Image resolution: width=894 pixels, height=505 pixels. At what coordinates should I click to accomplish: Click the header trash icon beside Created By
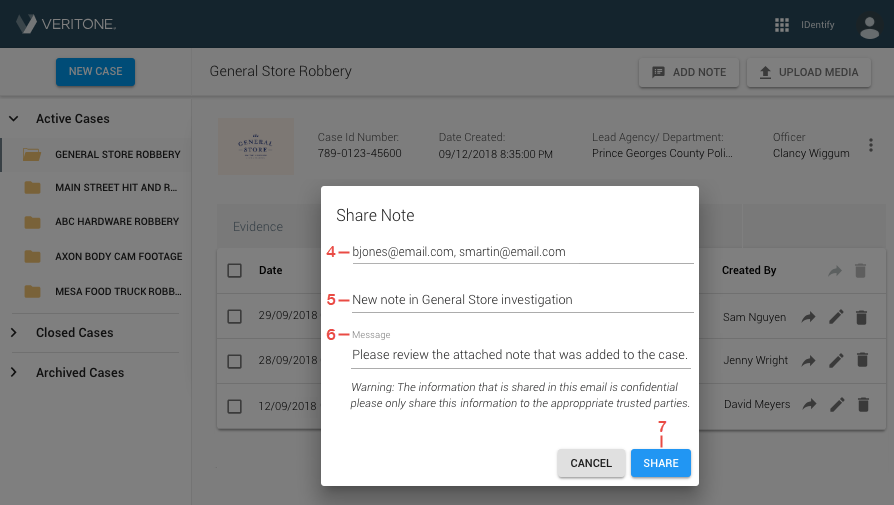point(860,270)
